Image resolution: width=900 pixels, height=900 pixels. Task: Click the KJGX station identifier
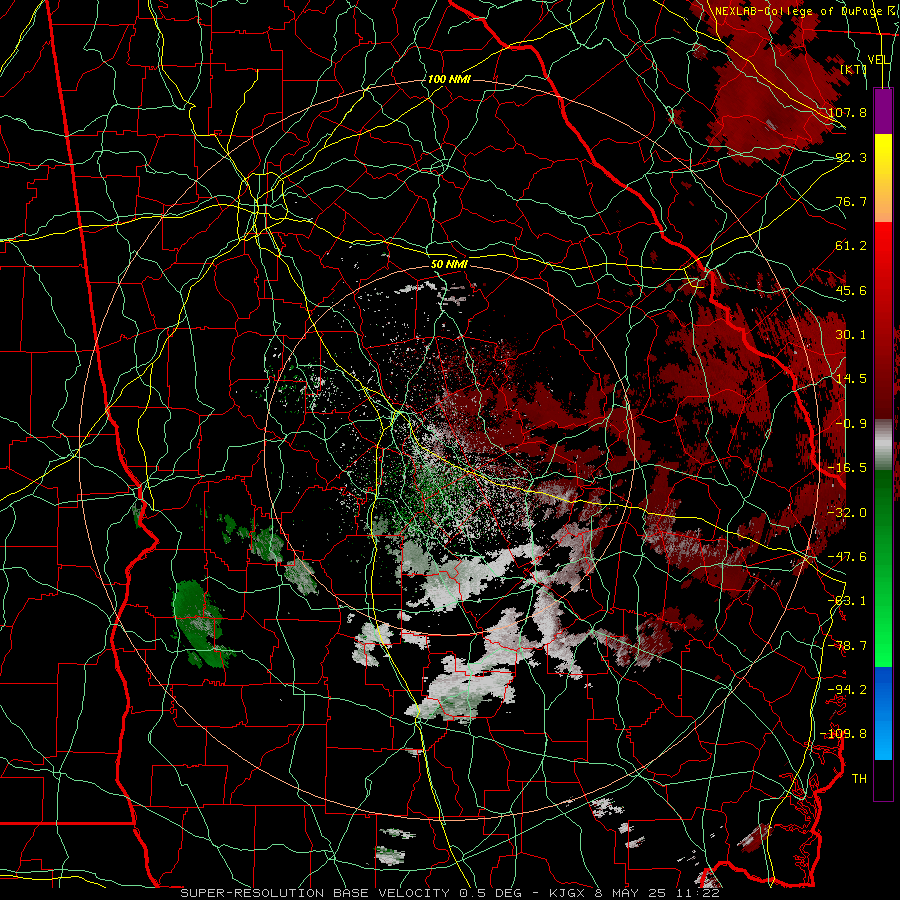pyautogui.click(x=565, y=893)
